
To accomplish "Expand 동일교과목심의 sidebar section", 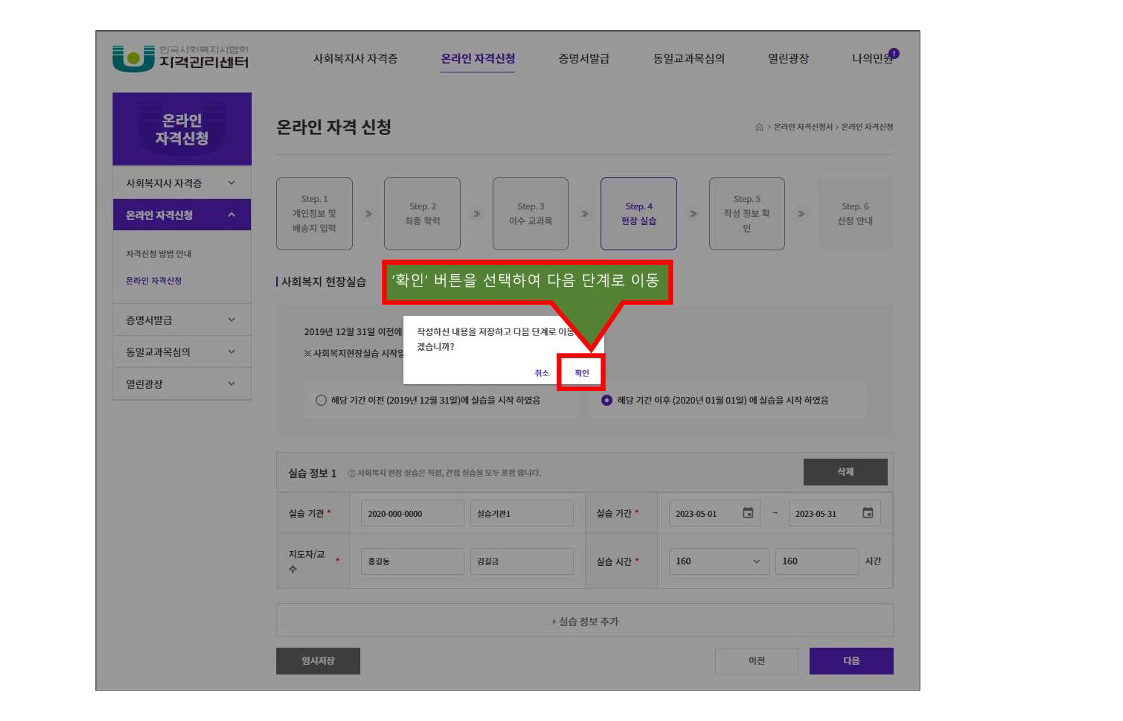I will (182, 352).
